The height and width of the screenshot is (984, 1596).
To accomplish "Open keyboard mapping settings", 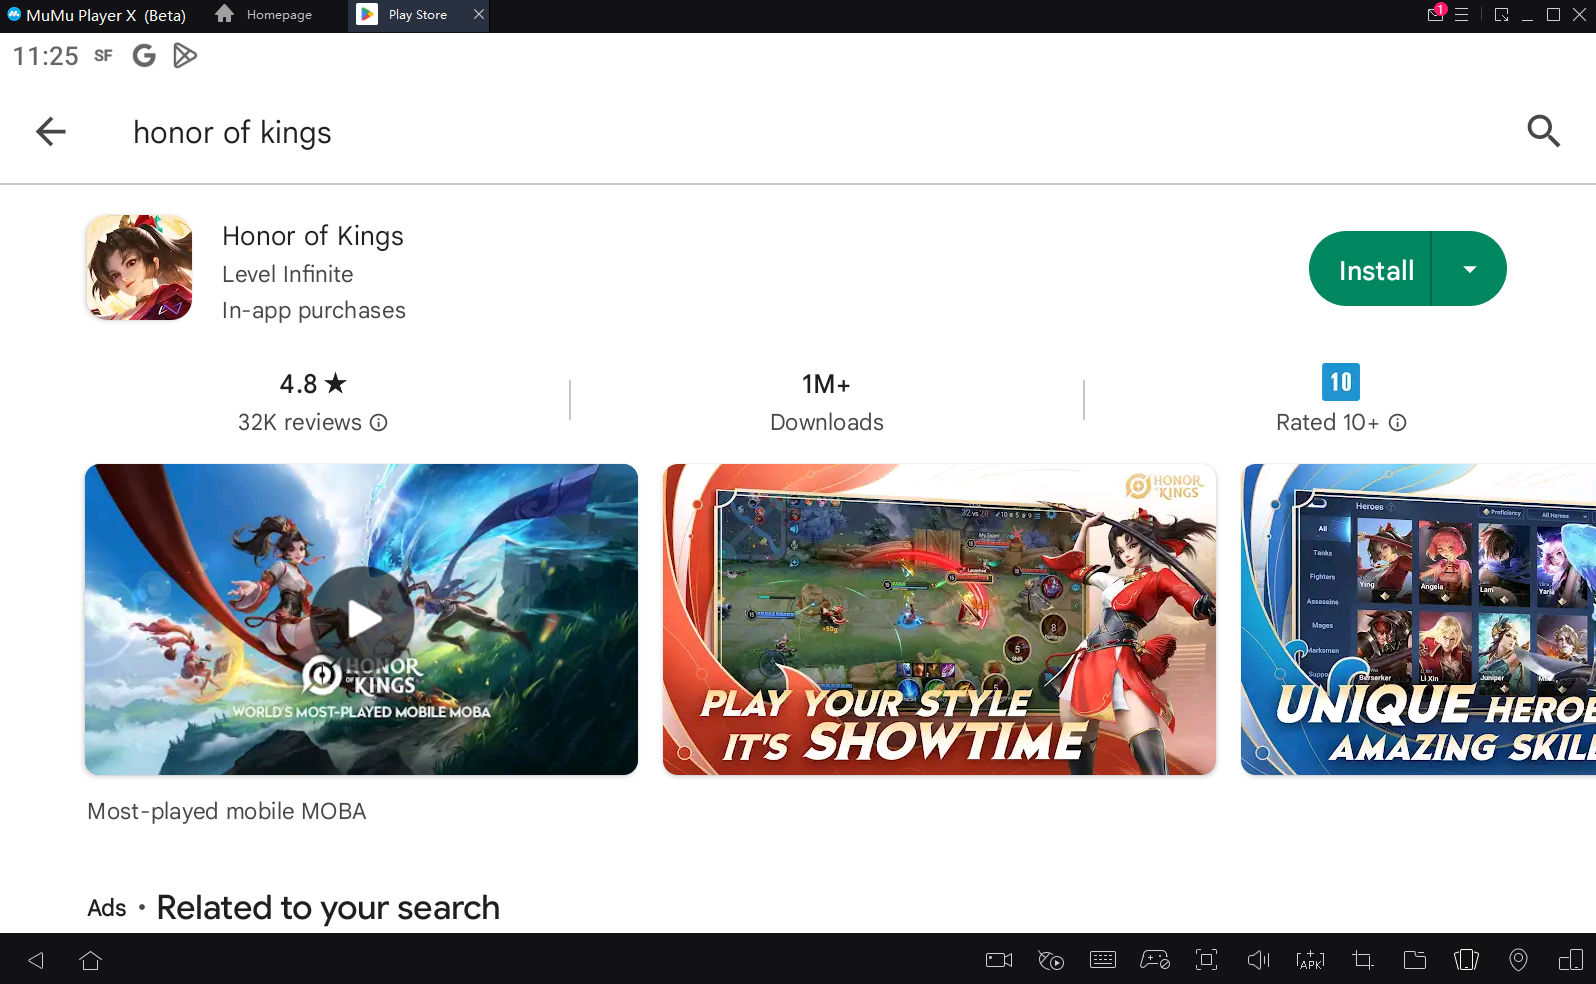I will [1103, 960].
